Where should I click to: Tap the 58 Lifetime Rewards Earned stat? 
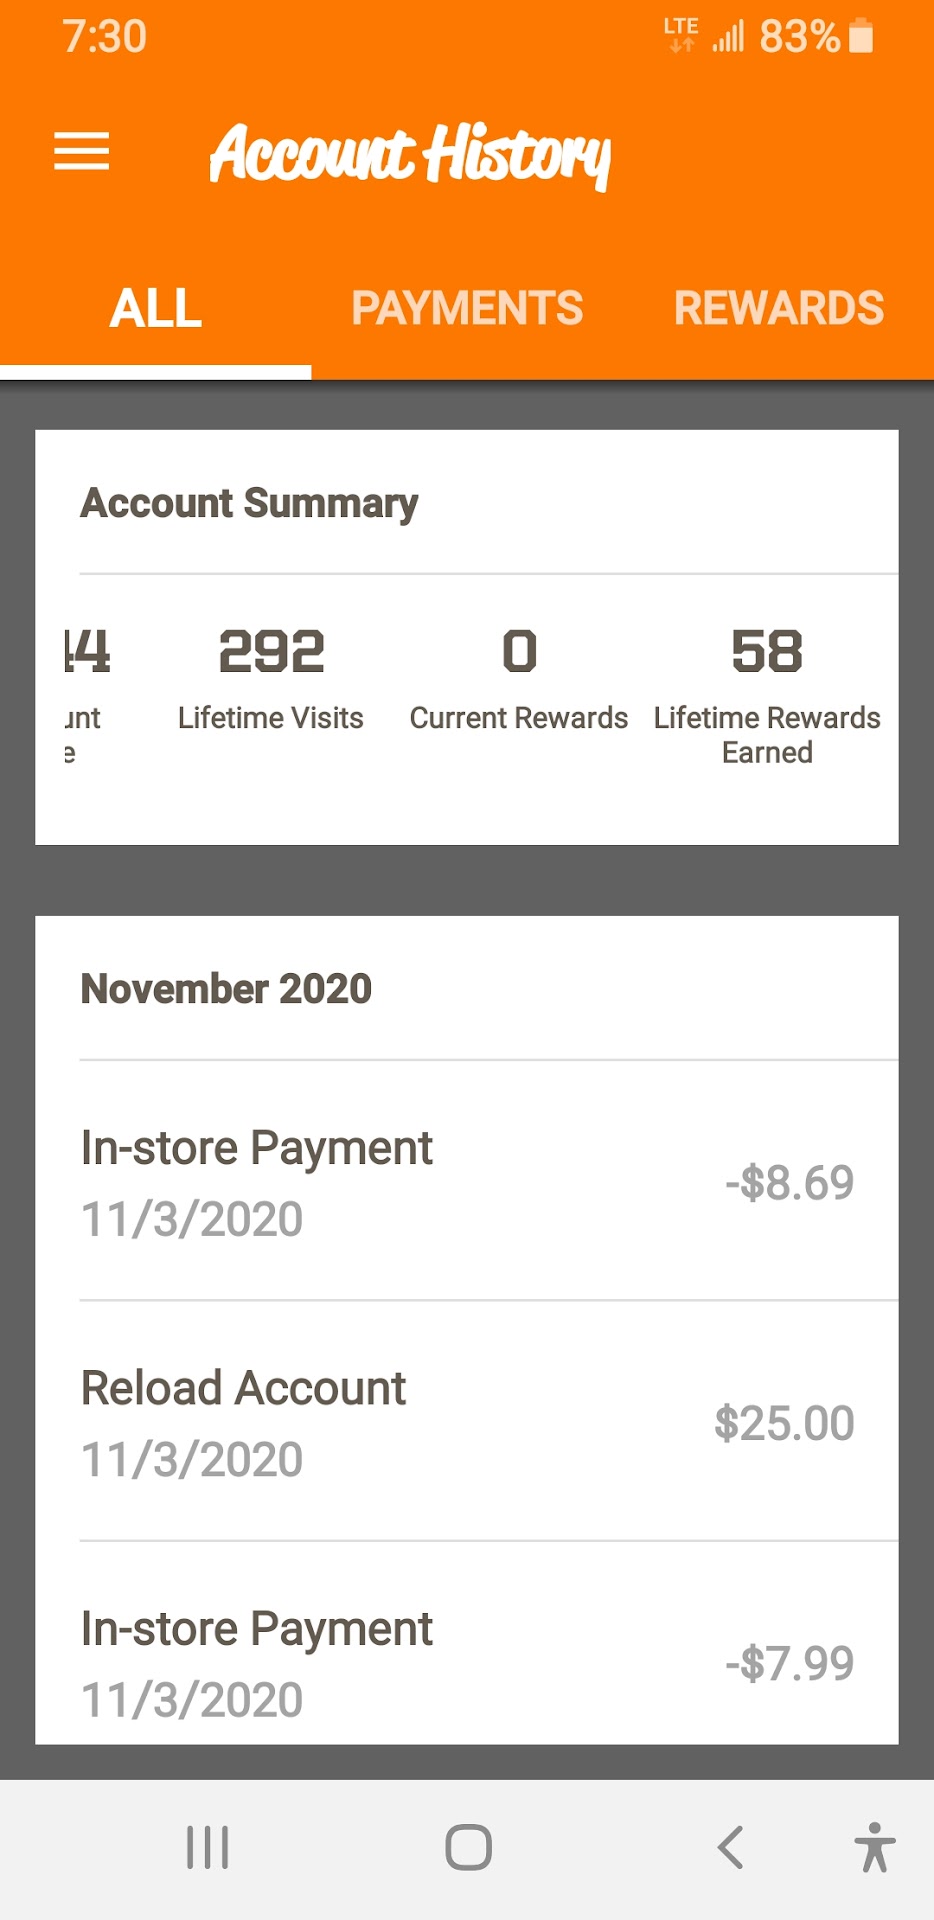click(x=767, y=690)
